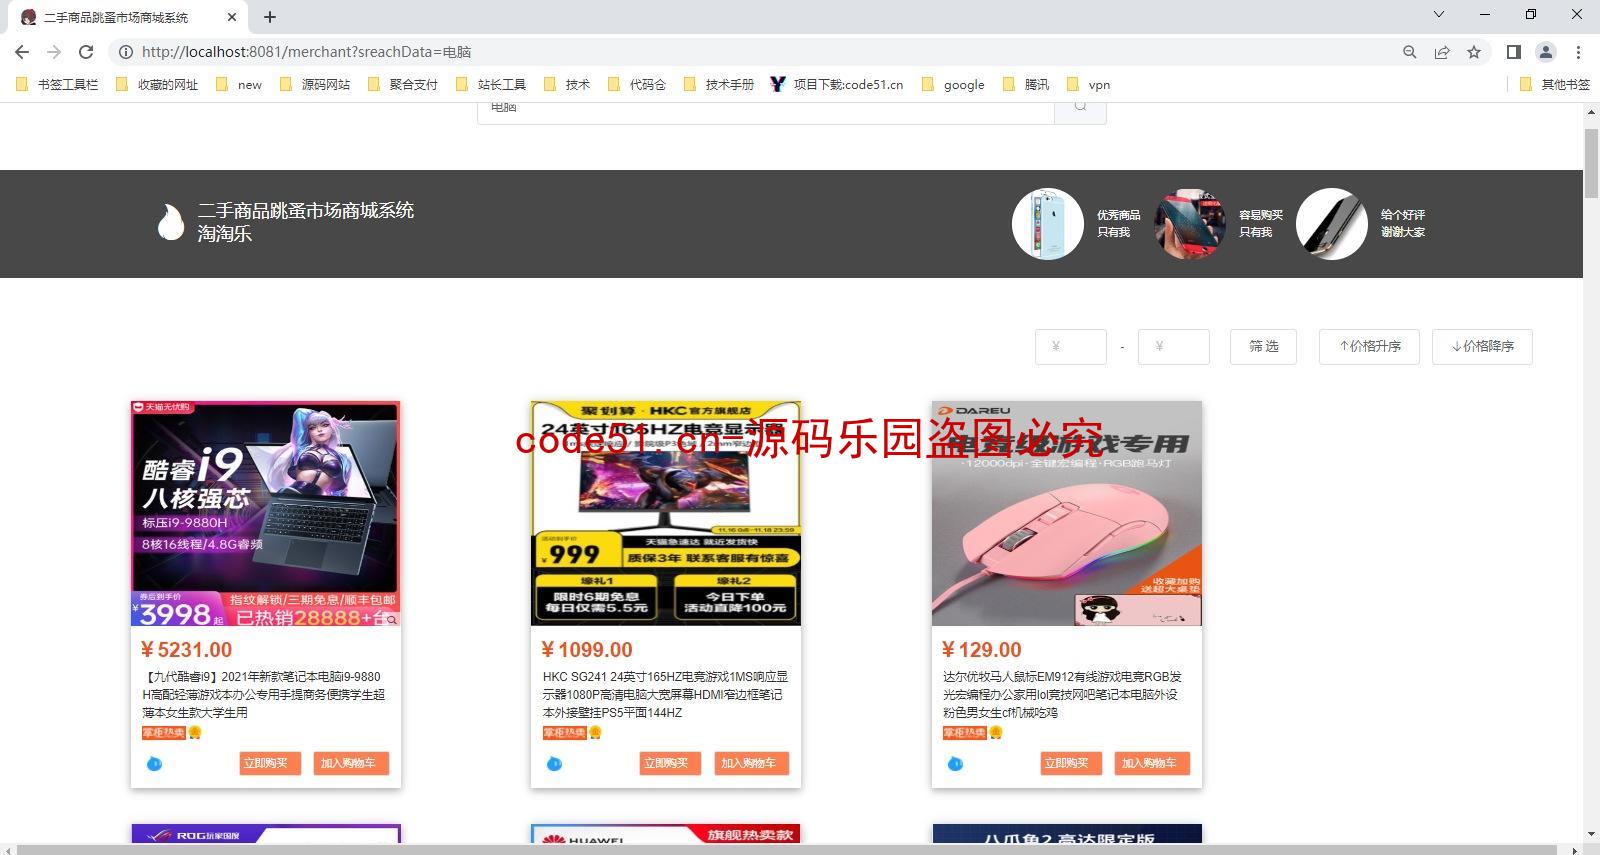Click the water-drop site logo

click(171, 222)
